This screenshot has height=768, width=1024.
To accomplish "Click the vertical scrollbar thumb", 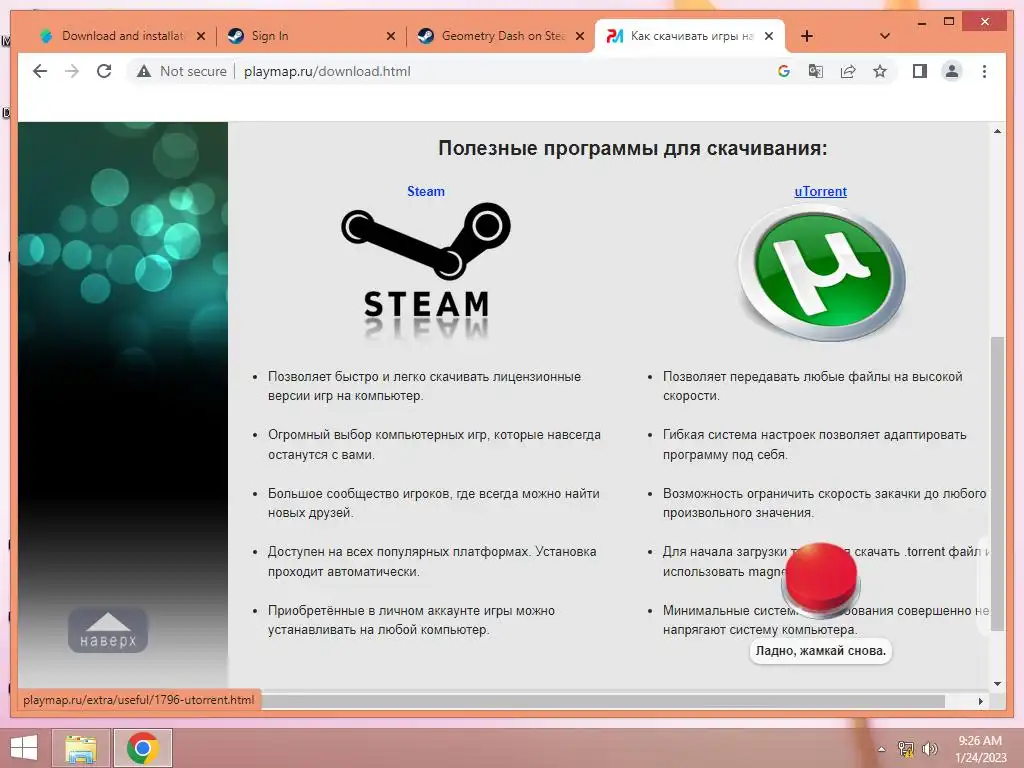I will (997, 483).
